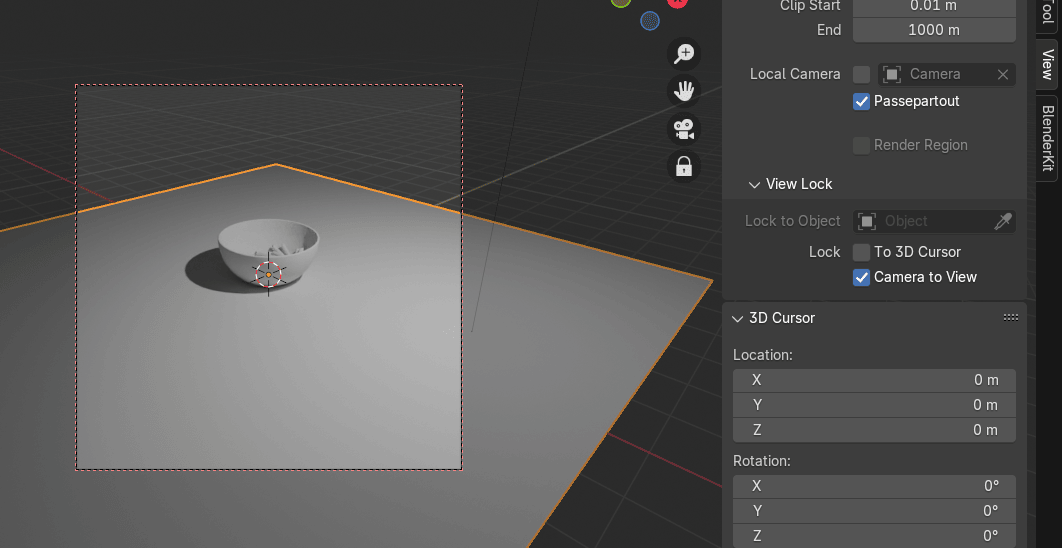Disable the Camera to View lock
Image resolution: width=1062 pixels, height=548 pixels.
[x=861, y=277]
